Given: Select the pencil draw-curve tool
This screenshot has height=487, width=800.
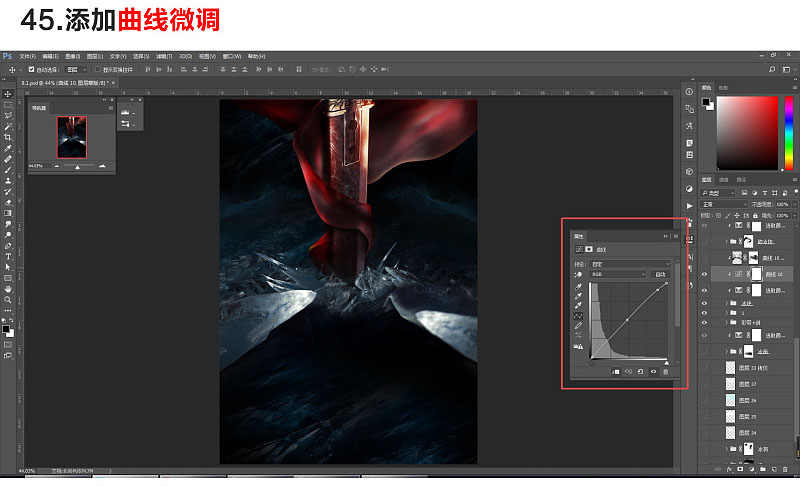Looking at the screenshot, I should click(578, 325).
